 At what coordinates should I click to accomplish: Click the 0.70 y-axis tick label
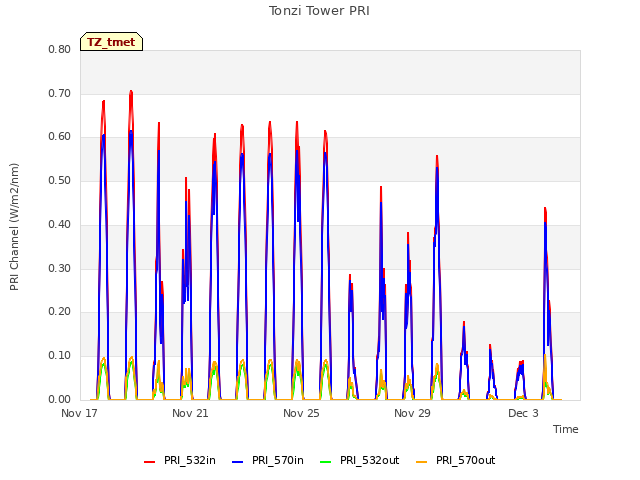[x=60, y=93]
